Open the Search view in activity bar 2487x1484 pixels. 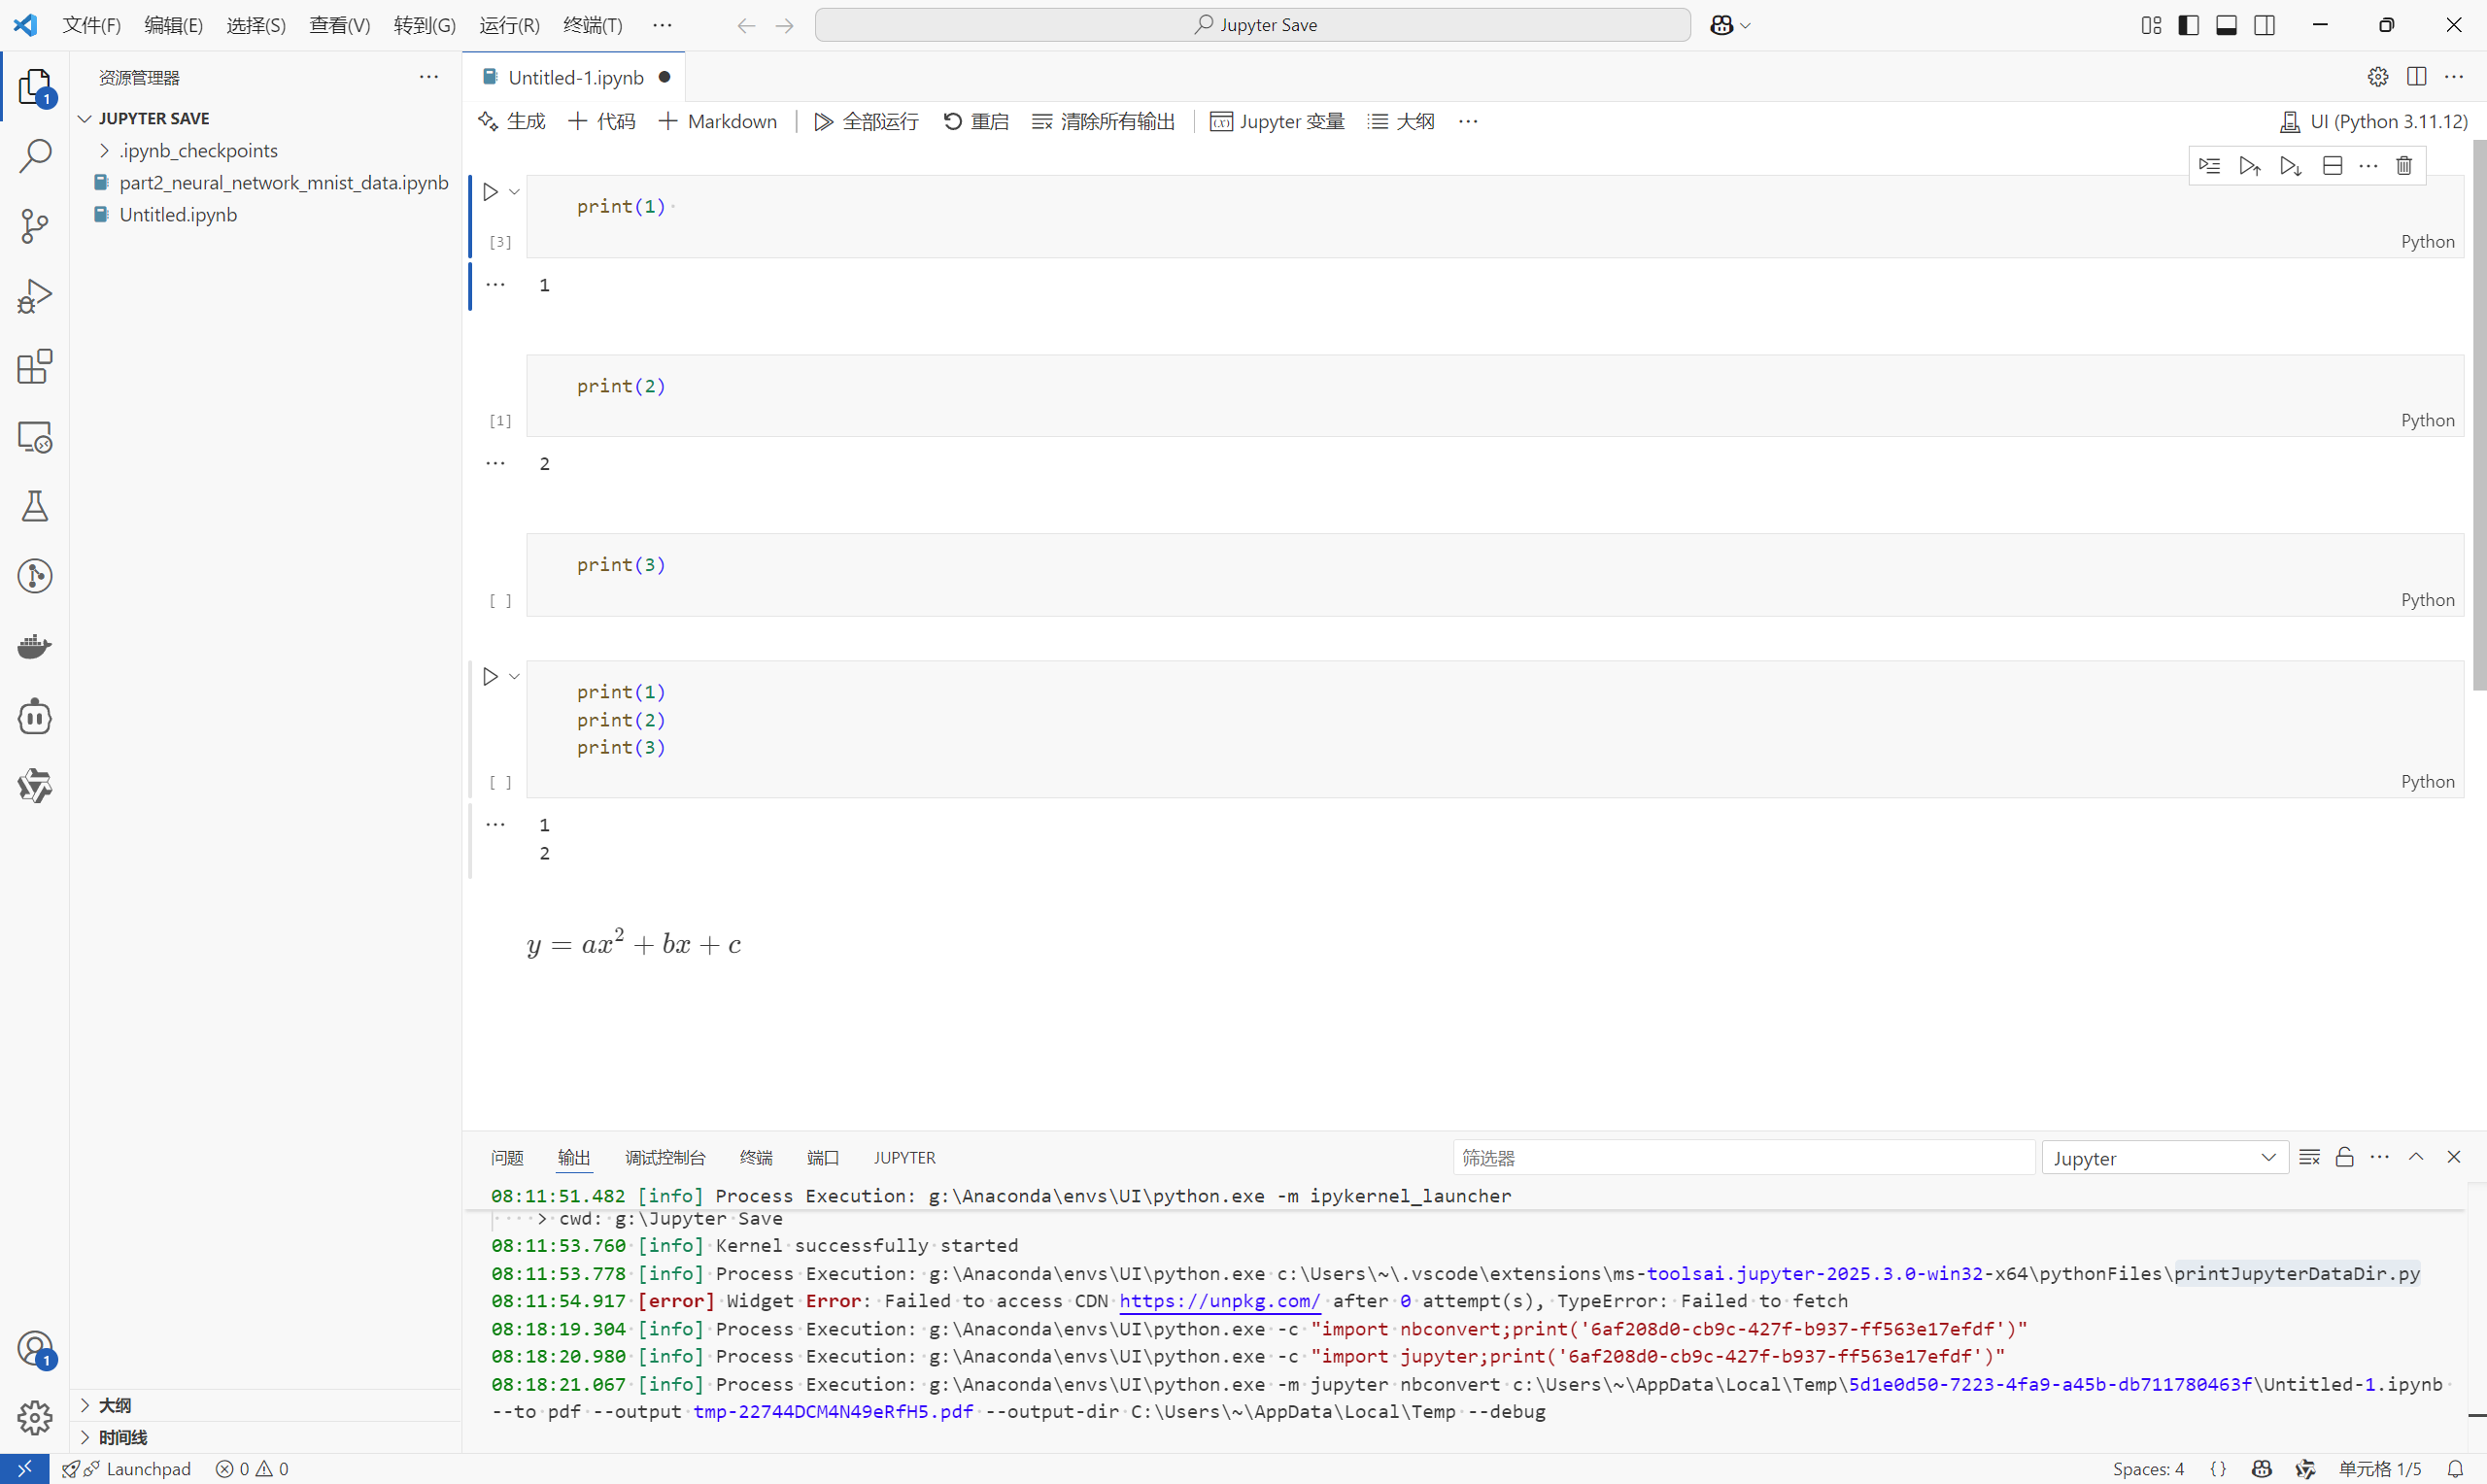coord(35,156)
